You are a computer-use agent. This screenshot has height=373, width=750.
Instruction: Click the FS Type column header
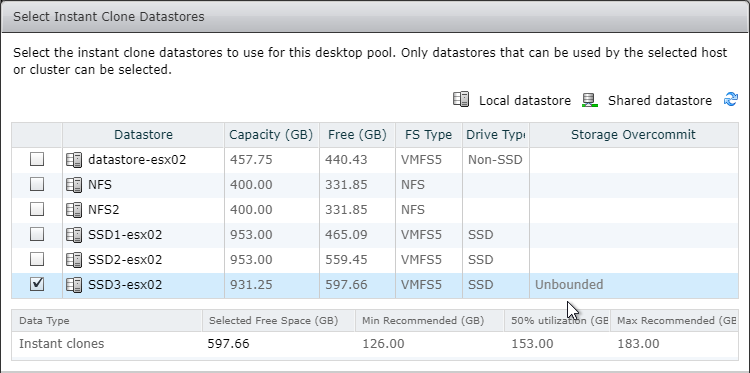point(429,135)
